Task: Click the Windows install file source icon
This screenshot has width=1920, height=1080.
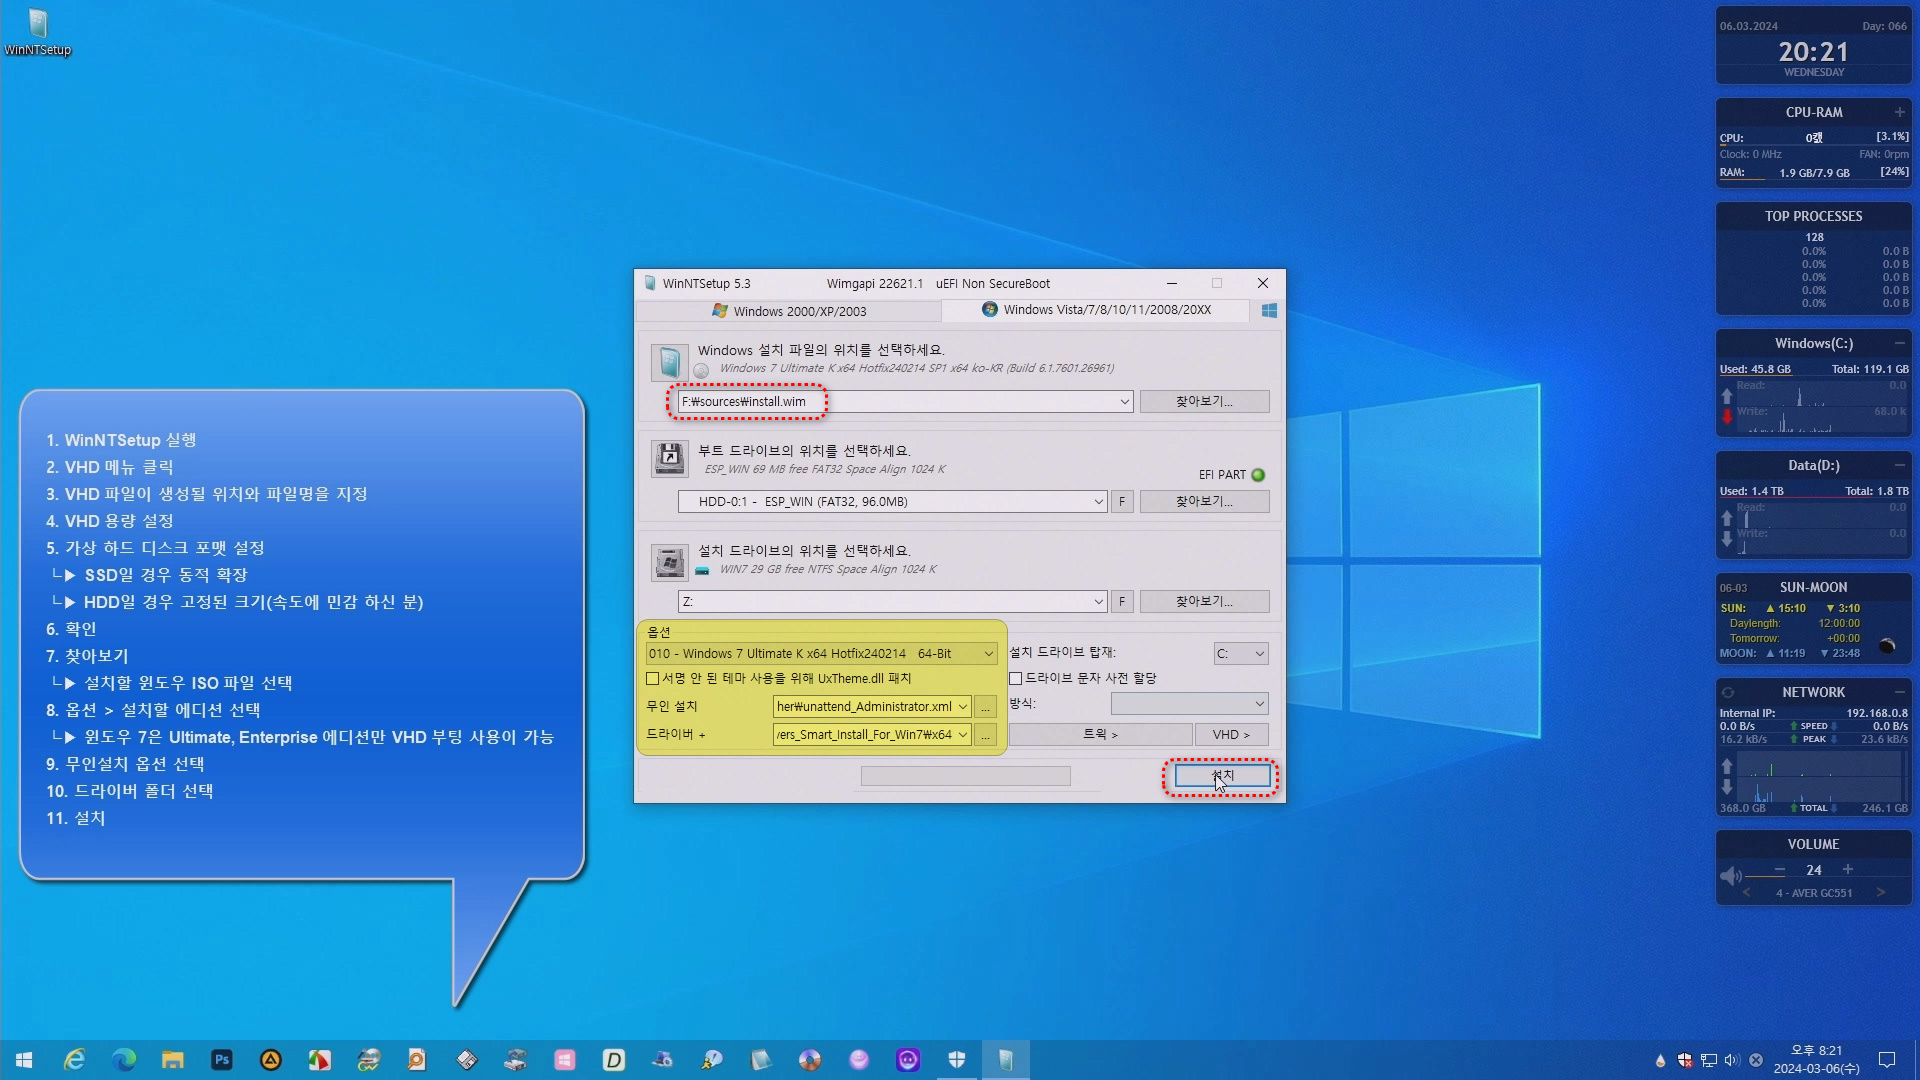Action: [669, 362]
